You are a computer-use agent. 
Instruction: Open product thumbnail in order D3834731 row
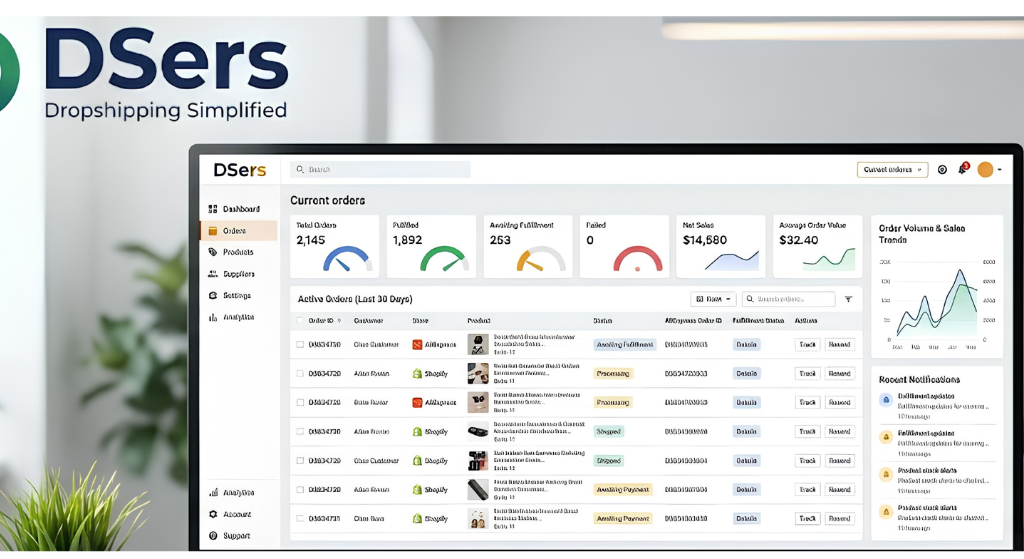(x=478, y=519)
